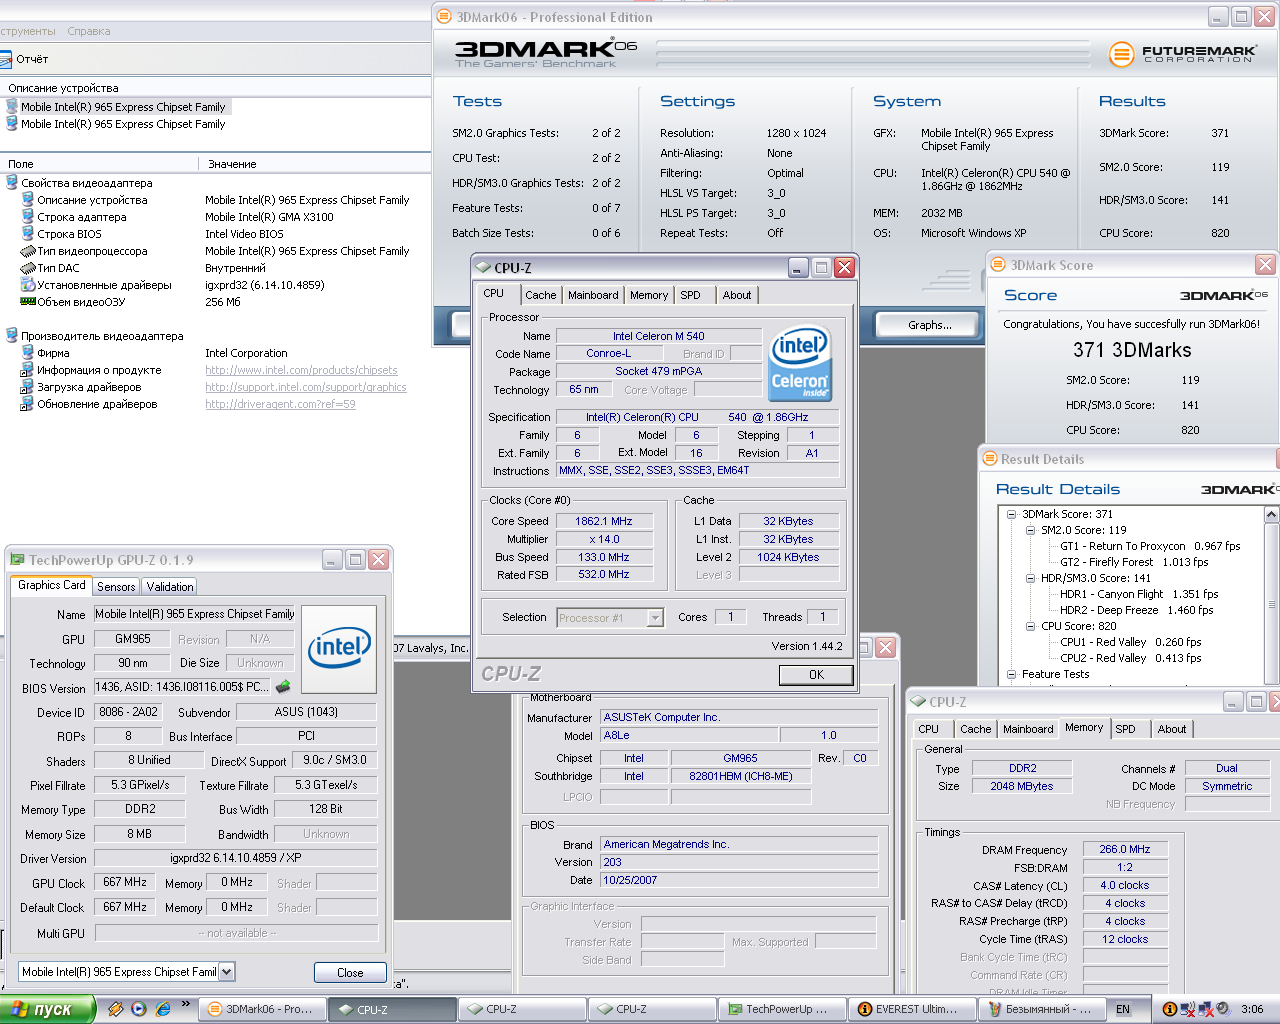
Task: Collapse the 3DMark Score: 371 tree node
Action: click(x=1011, y=514)
